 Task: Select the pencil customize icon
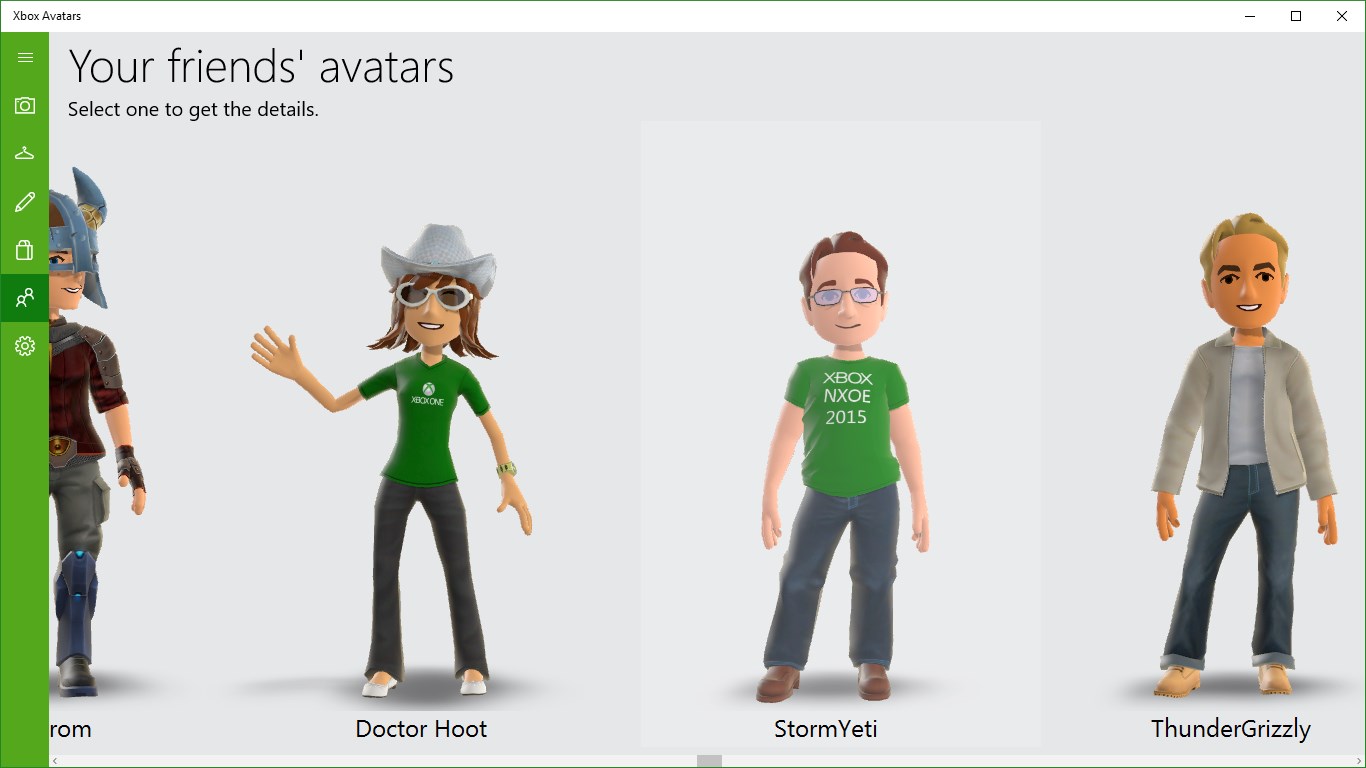(x=25, y=202)
